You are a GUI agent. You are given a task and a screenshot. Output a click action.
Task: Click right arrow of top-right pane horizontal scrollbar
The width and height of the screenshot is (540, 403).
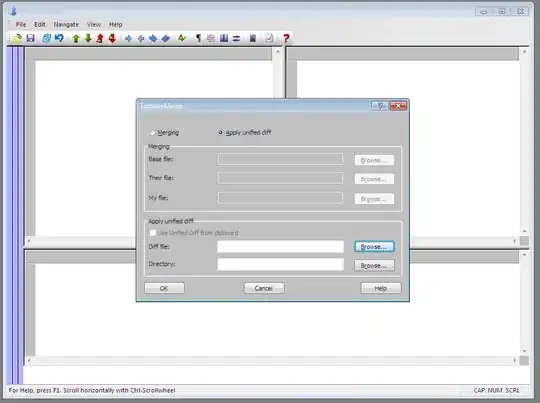pos(515,241)
